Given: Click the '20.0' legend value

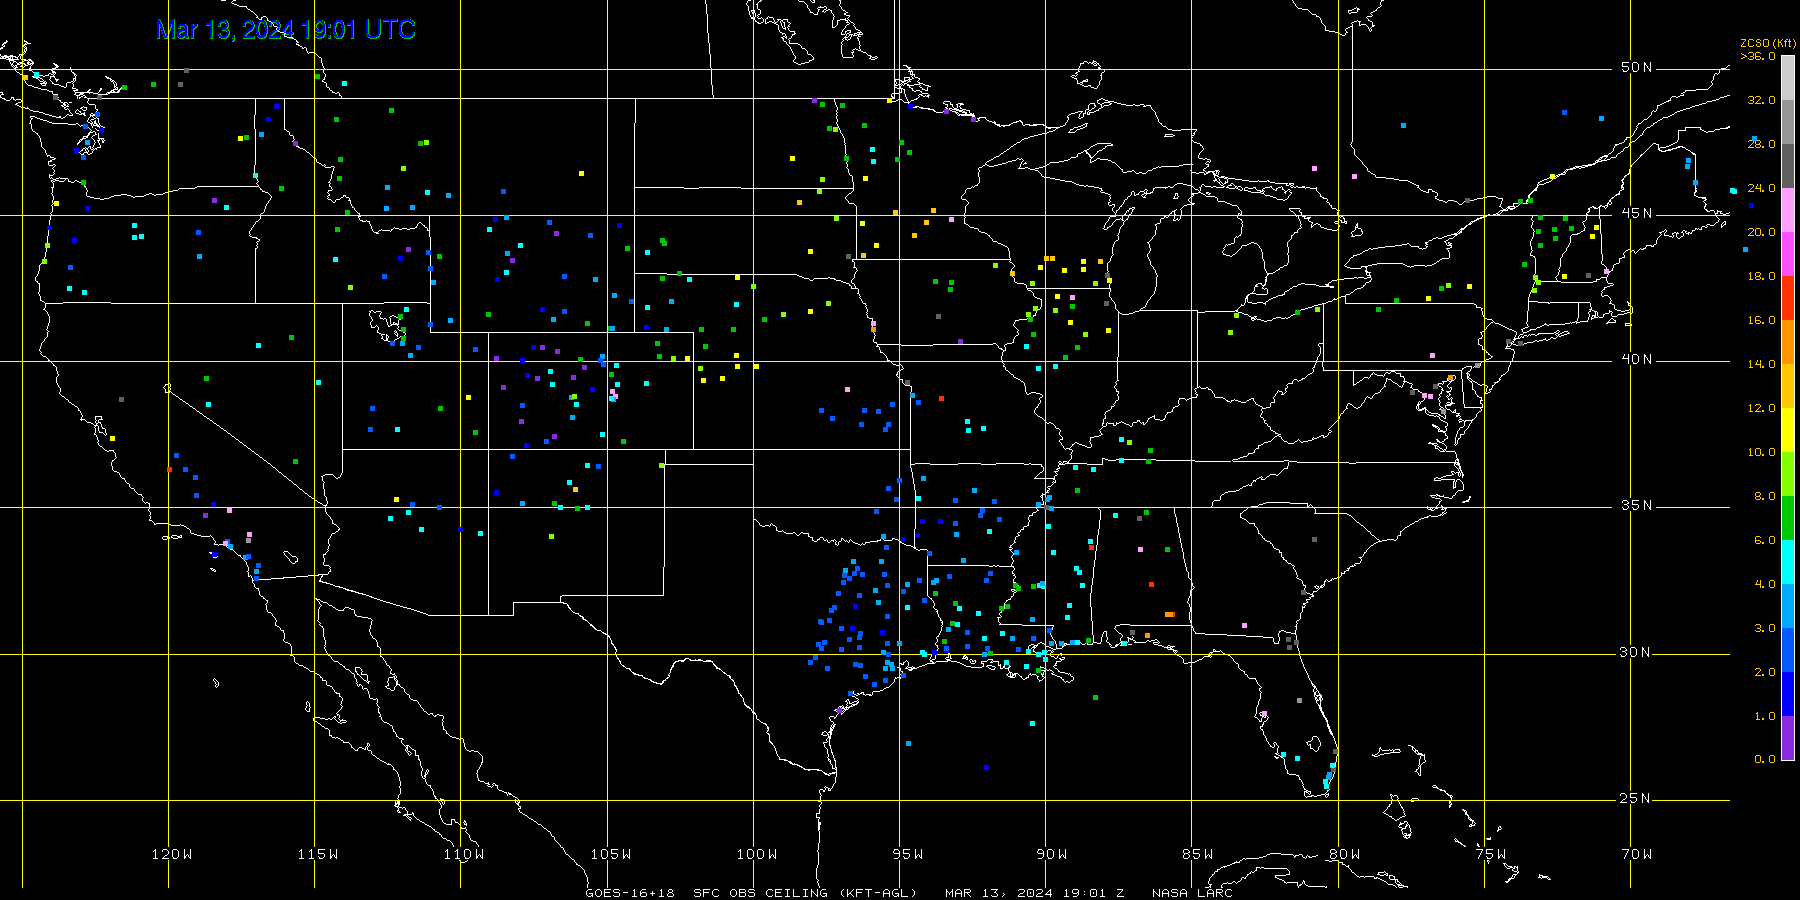Looking at the screenshot, I should (1761, 232).
